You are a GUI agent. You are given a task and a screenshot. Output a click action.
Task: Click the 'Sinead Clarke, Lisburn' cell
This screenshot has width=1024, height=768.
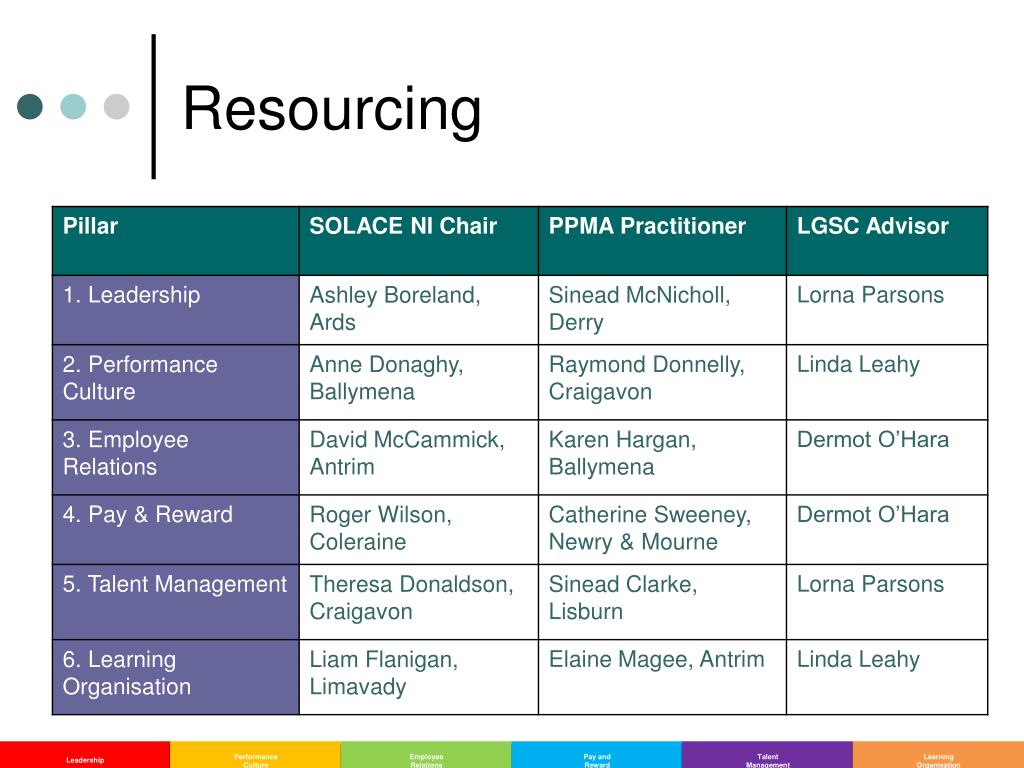pos(662,602)
